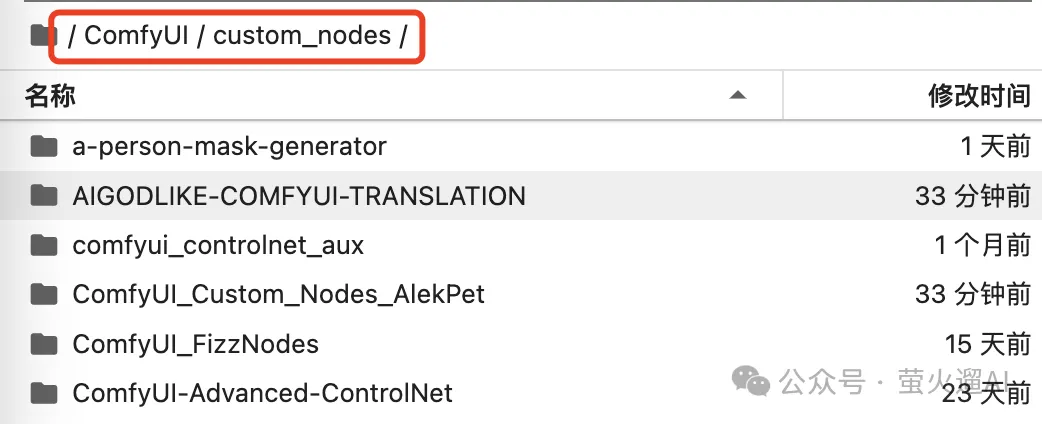The width and height of the screenshot is (1042, 424).
Task: Open the ComfyUI_FizzNodes folder name
Action: click(195, 344)
